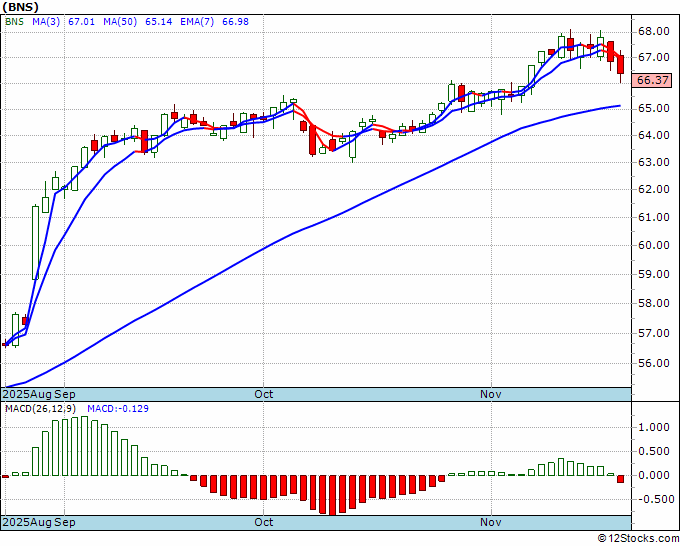Click the 60.00 price axis label

click(x=653, y=245)
